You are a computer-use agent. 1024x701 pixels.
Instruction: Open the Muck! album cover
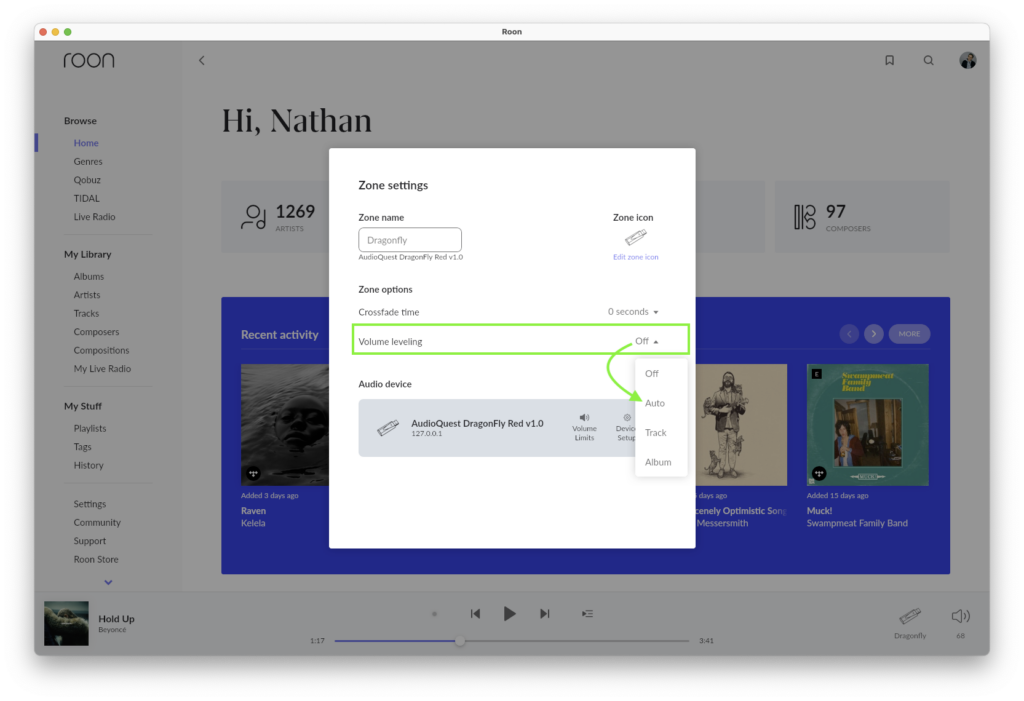point(867,425)
